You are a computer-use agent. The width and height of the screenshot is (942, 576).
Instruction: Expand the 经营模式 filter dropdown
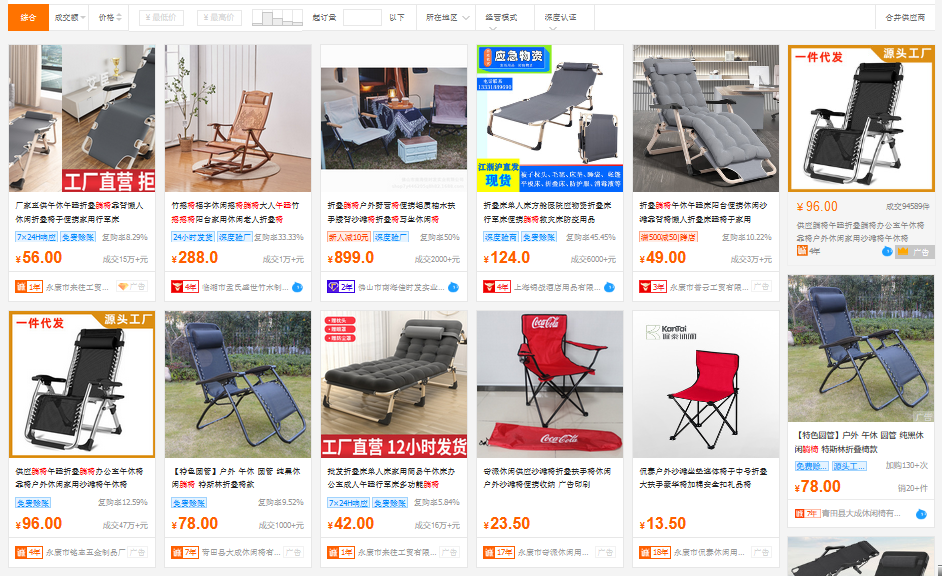pos(501,17)
